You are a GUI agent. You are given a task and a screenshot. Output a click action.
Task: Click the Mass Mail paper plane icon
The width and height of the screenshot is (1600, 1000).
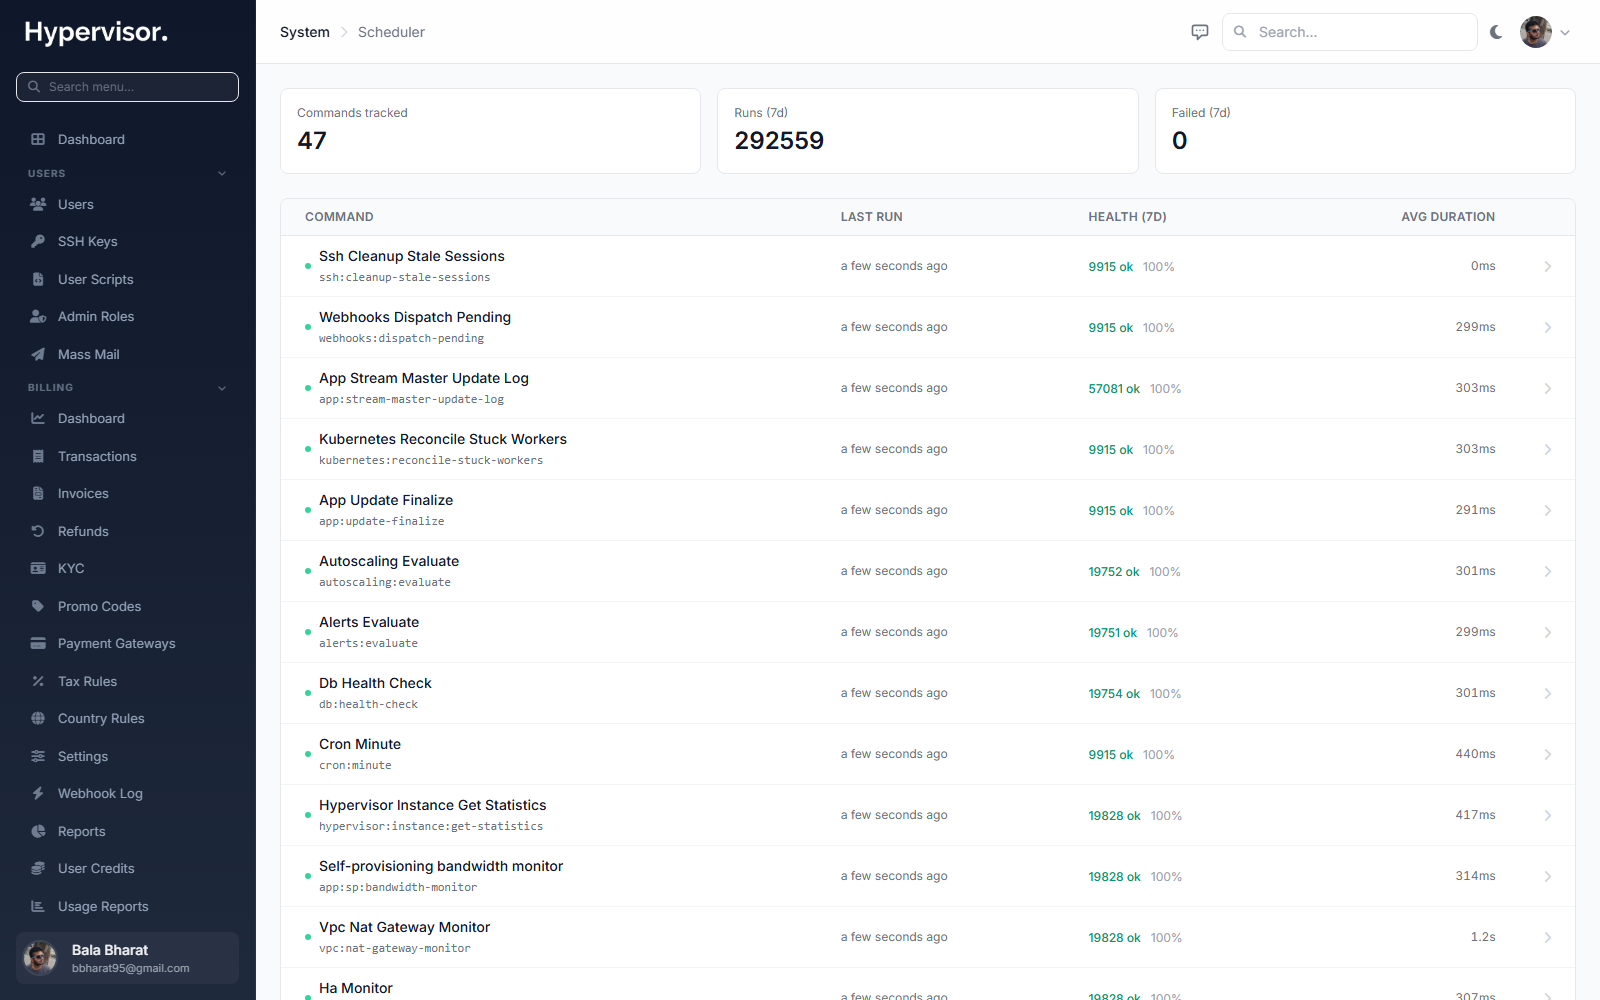tap(38, 354)
